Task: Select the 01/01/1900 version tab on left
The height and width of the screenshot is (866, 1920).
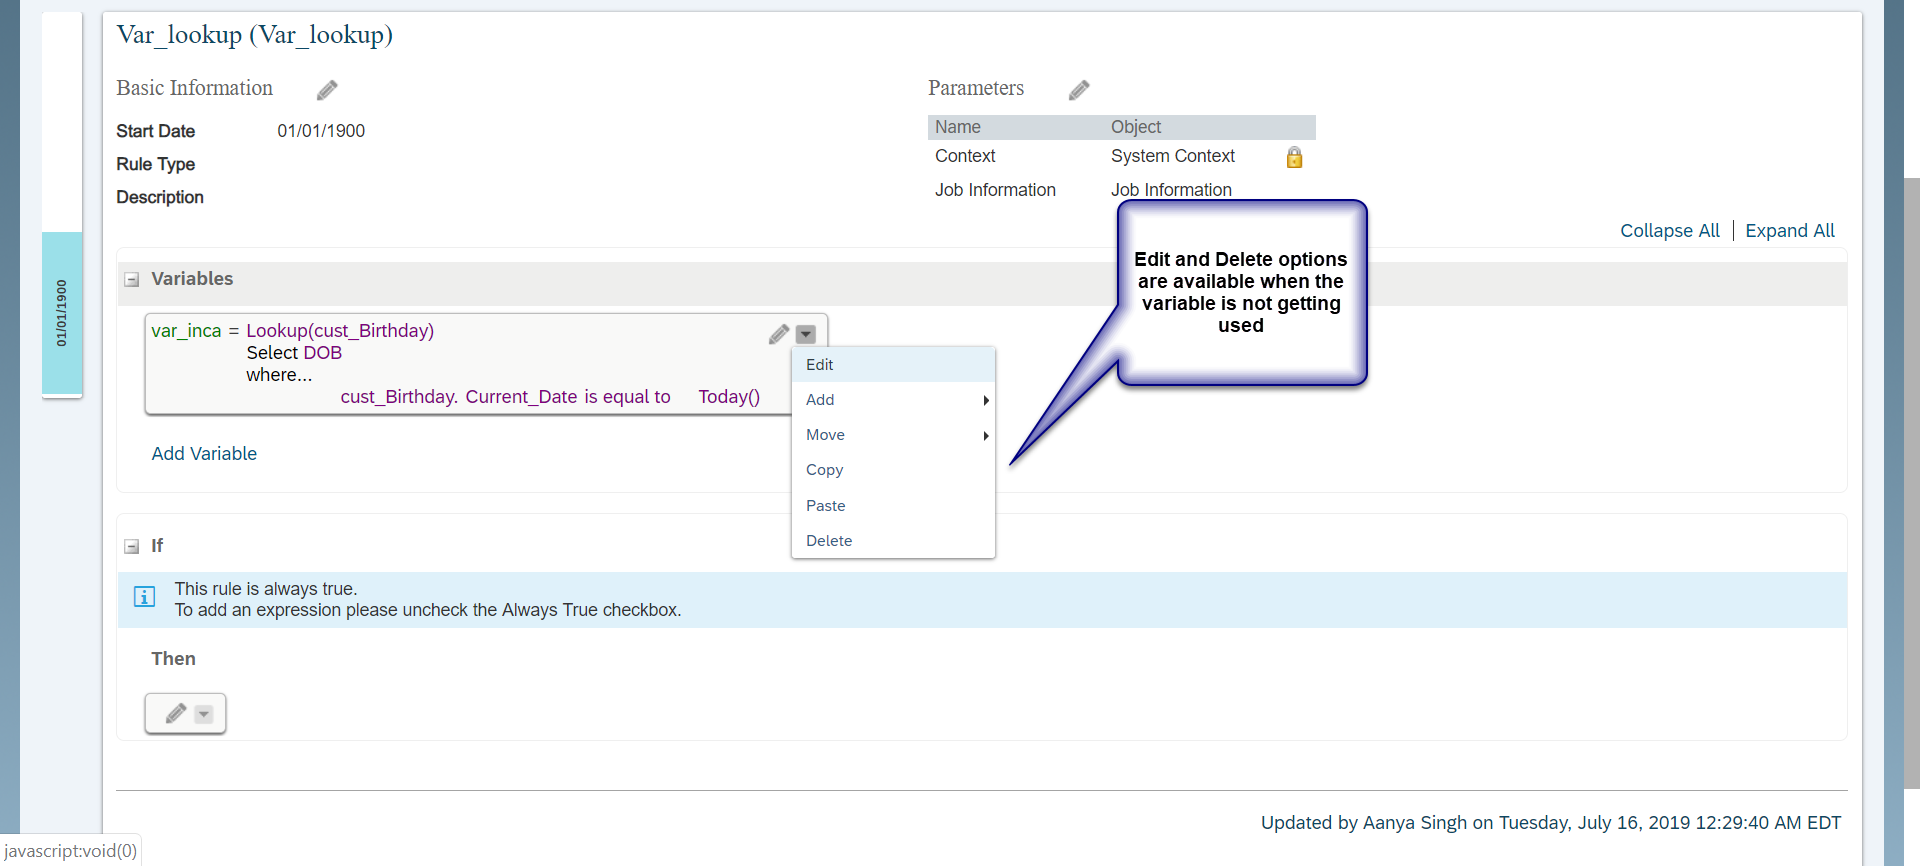Action: click(x=62, y=313)
